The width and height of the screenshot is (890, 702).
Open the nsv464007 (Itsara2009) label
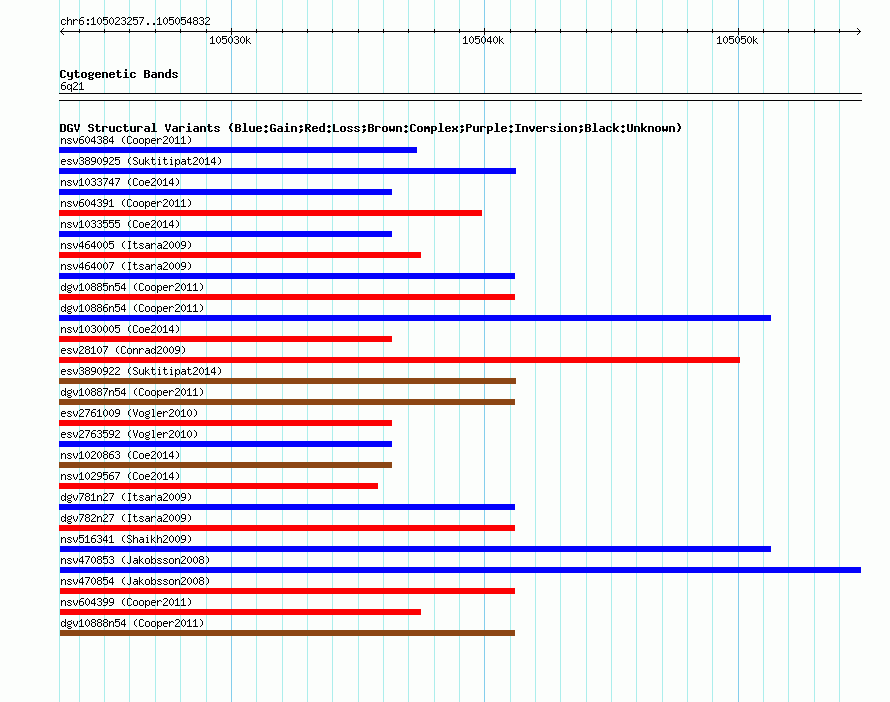point(126,266)
